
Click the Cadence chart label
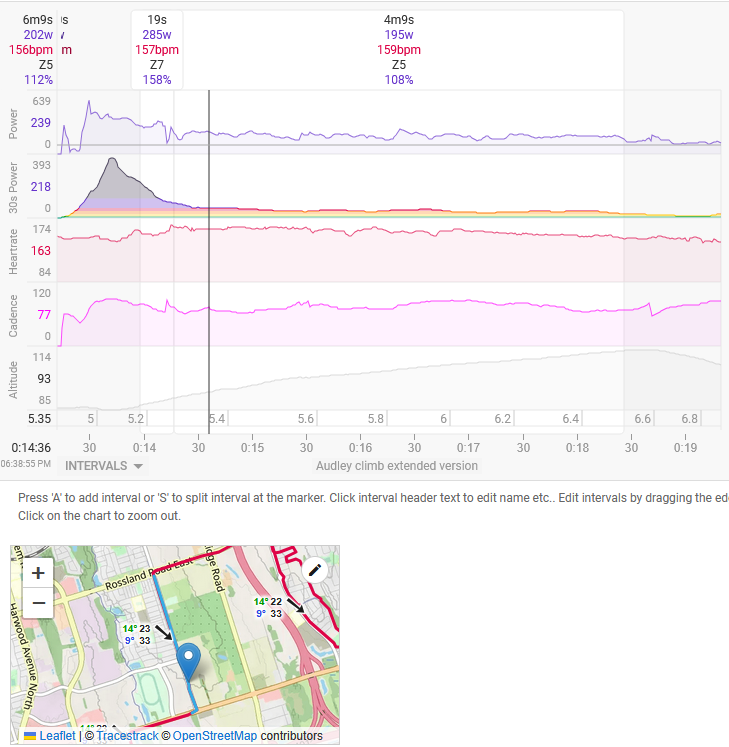[x=13, y=316]
